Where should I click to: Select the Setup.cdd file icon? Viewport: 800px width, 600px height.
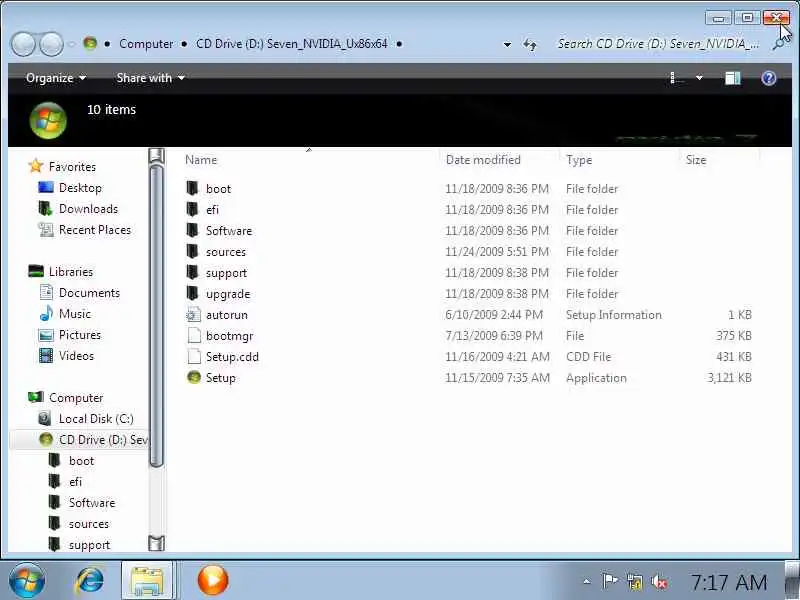click(193, 356)
